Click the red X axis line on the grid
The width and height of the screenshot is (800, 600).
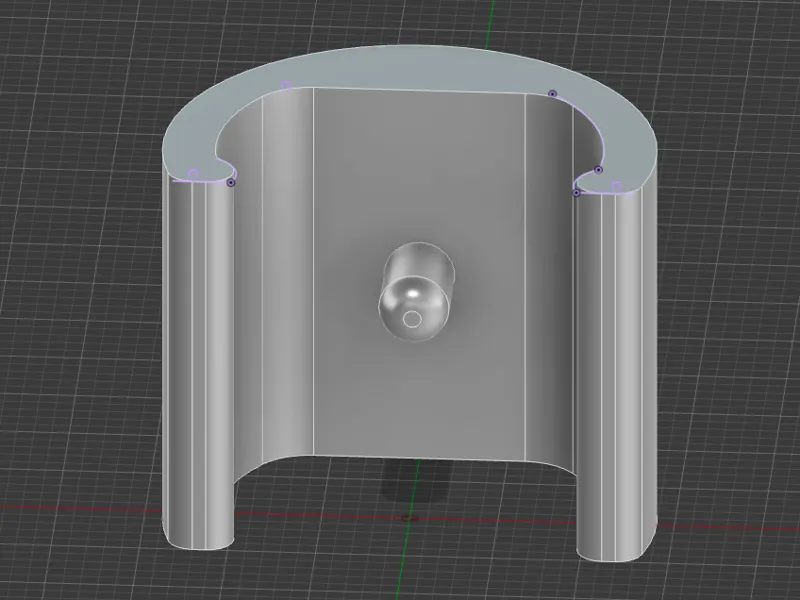click(x=82, y=508)
